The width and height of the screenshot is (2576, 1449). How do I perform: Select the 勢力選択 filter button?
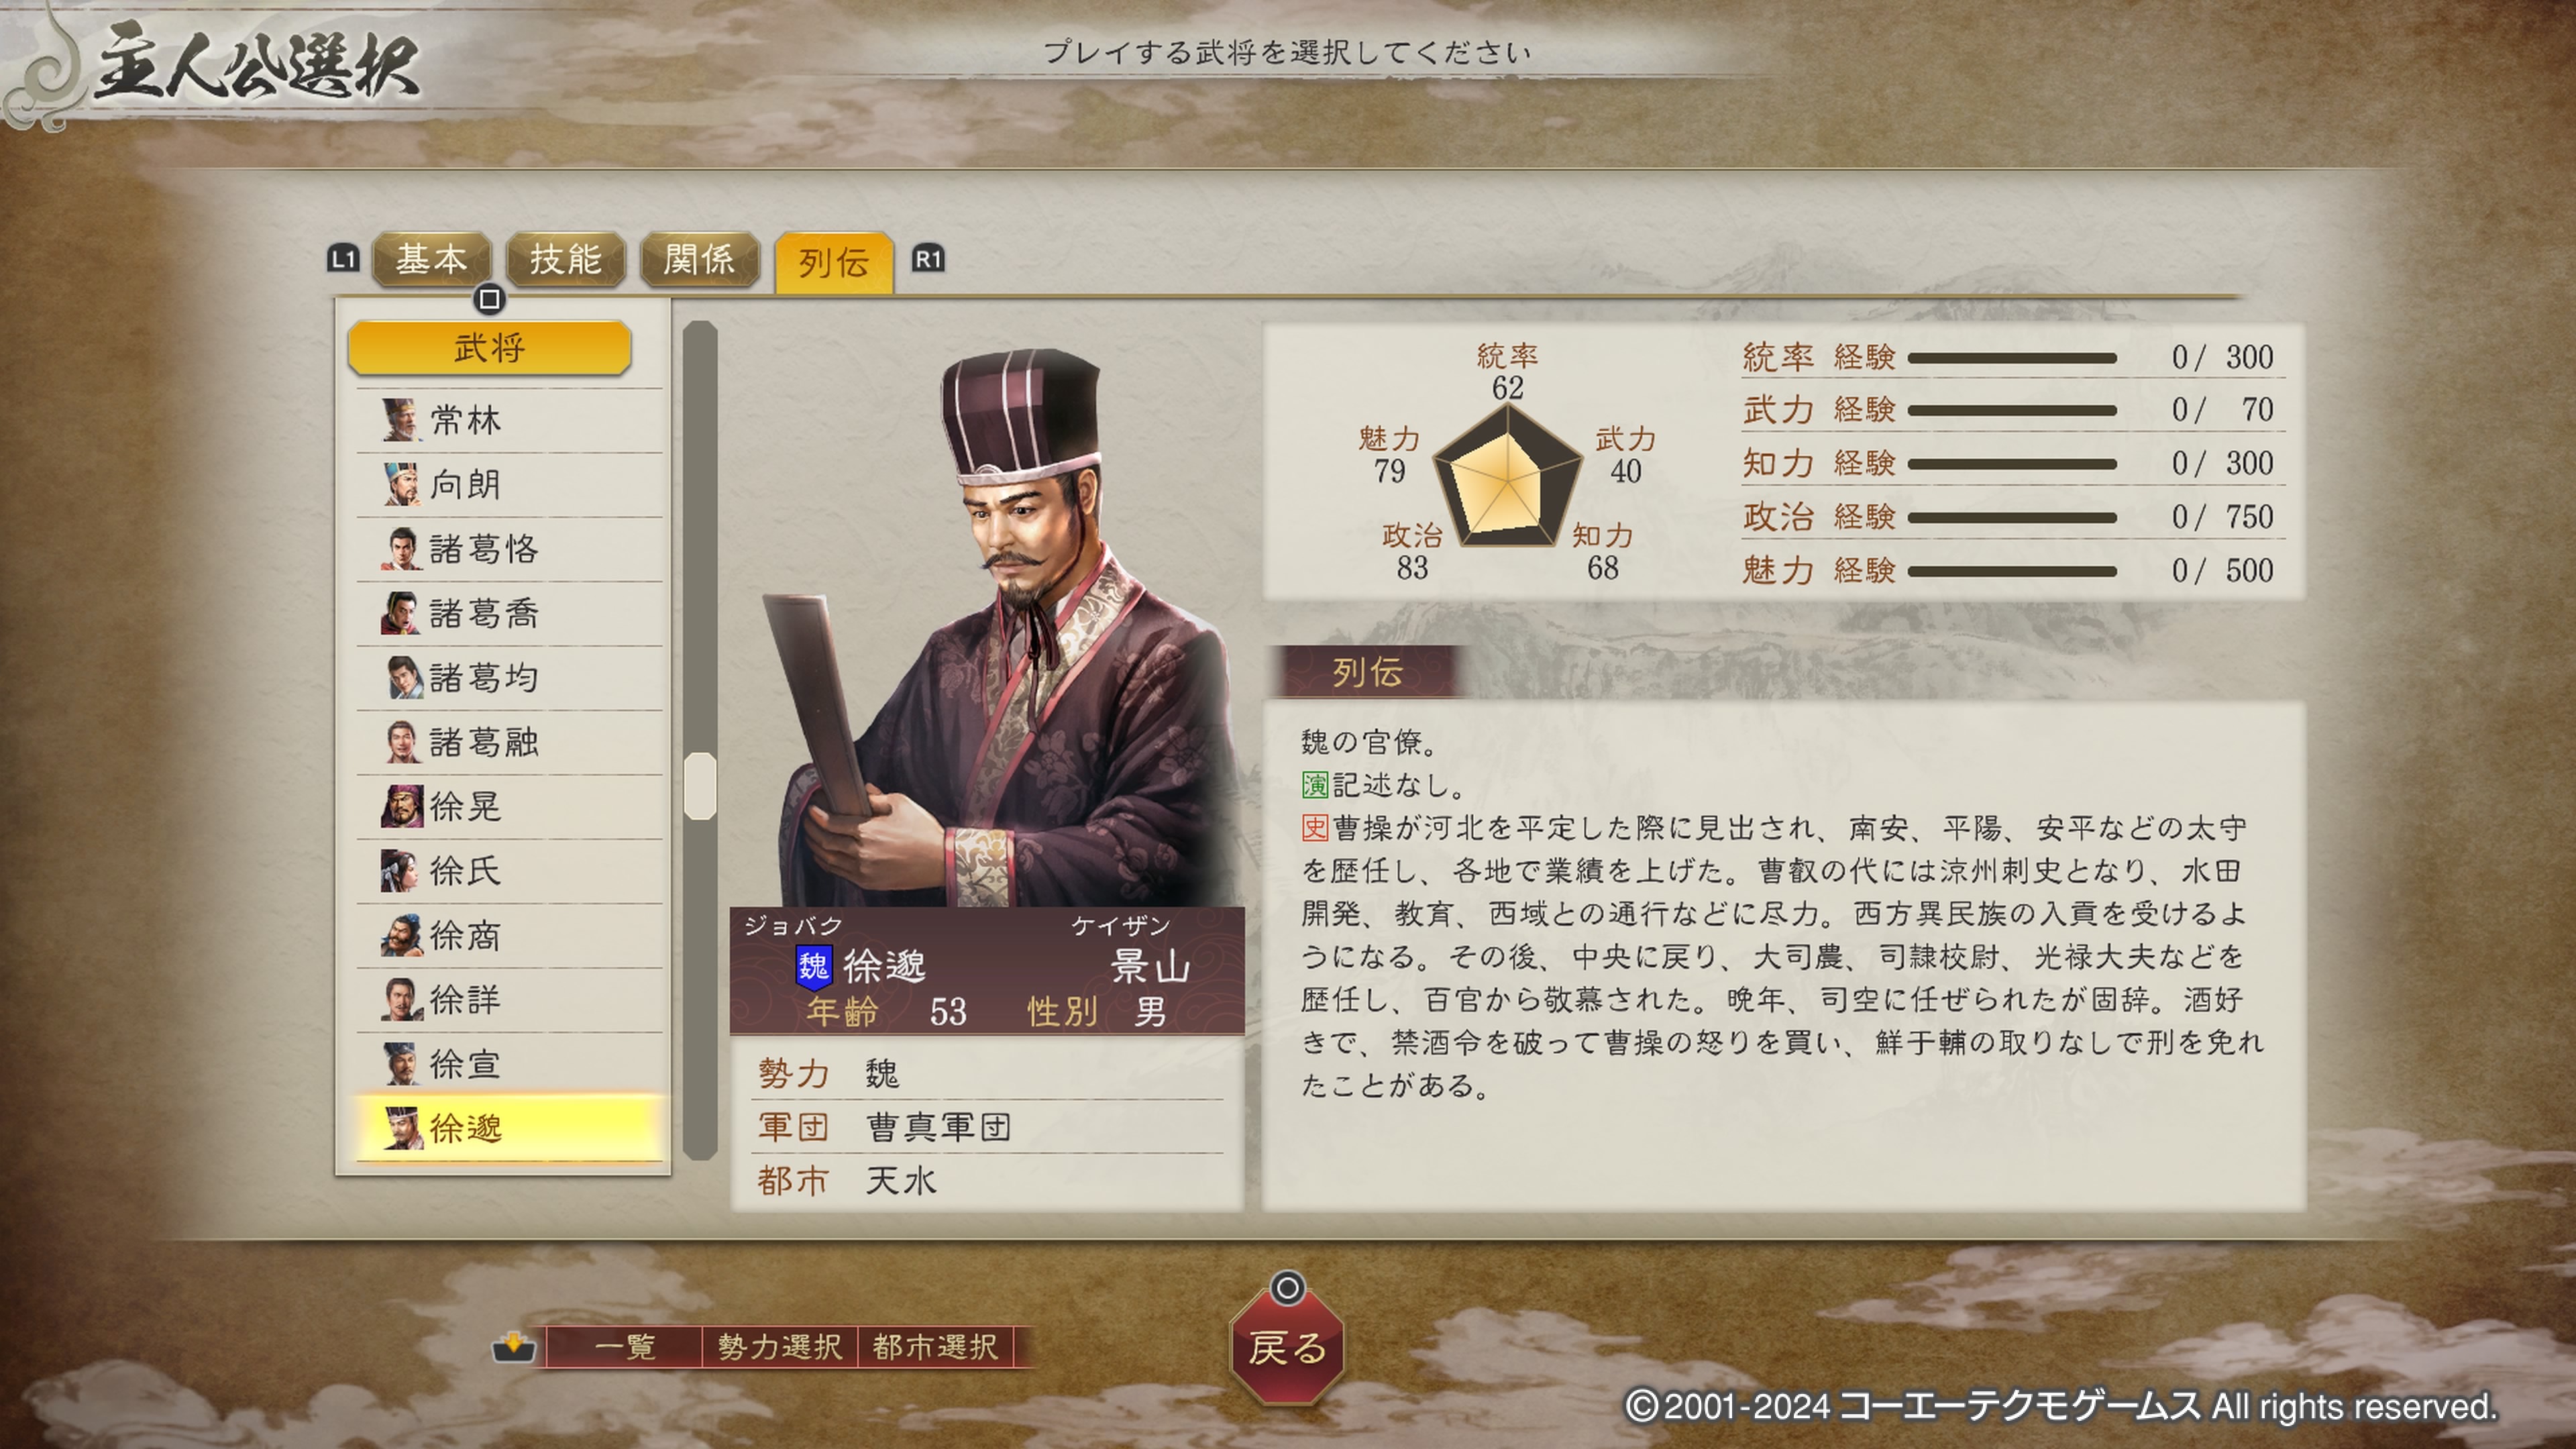click(x=779, y=1347)
